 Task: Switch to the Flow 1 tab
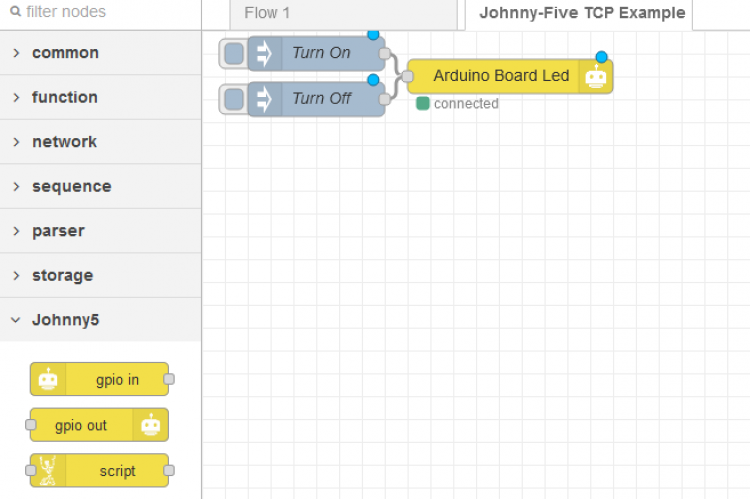(x=343, y=14)
